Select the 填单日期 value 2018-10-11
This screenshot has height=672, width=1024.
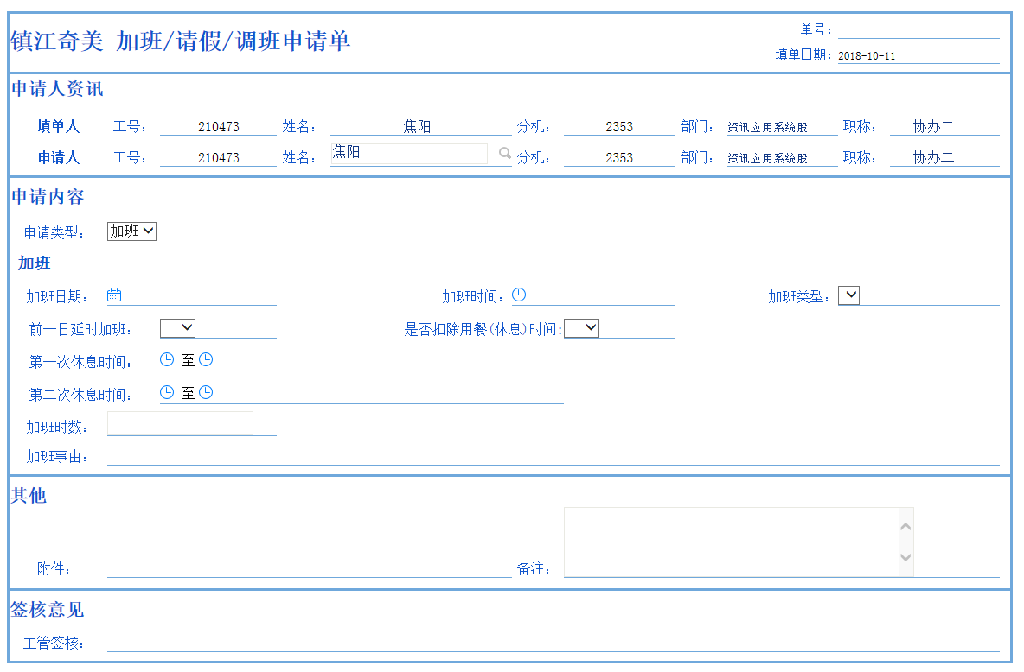click(x=867, y=56)
